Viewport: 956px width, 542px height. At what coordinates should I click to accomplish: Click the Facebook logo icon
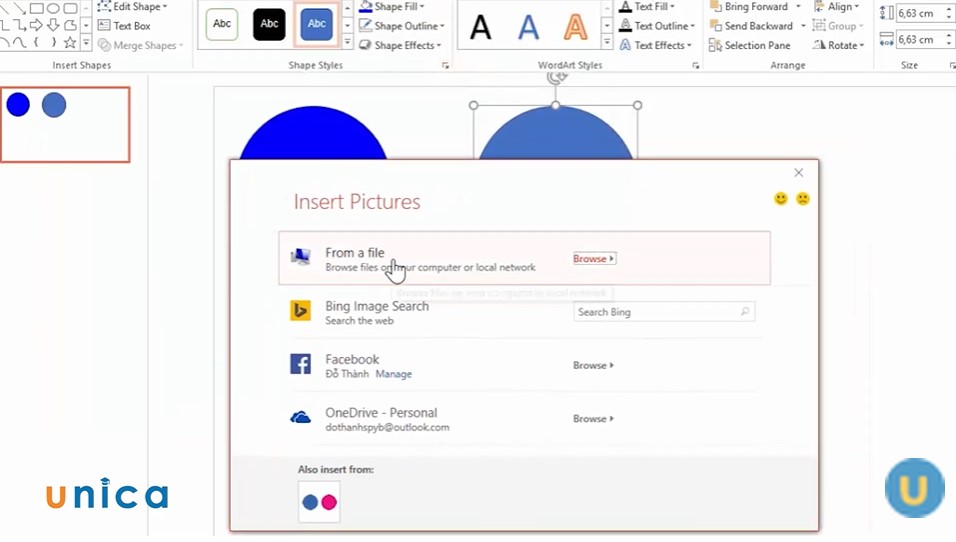point(300,364)
